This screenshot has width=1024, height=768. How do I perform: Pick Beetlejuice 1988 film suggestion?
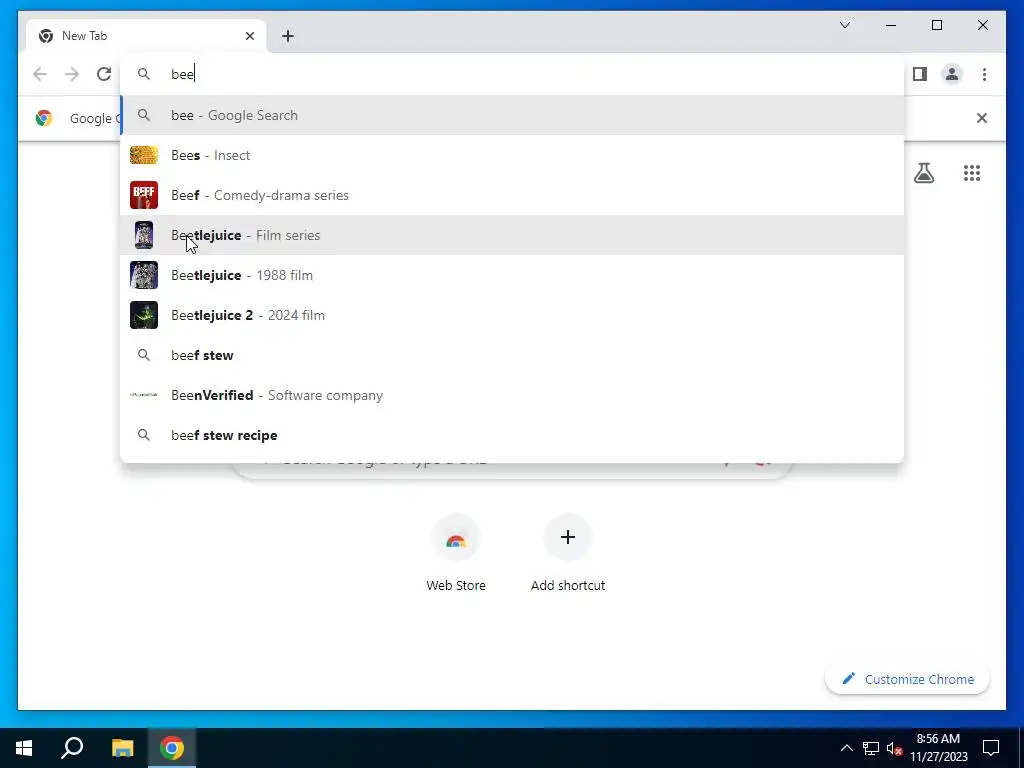point(512,275)
